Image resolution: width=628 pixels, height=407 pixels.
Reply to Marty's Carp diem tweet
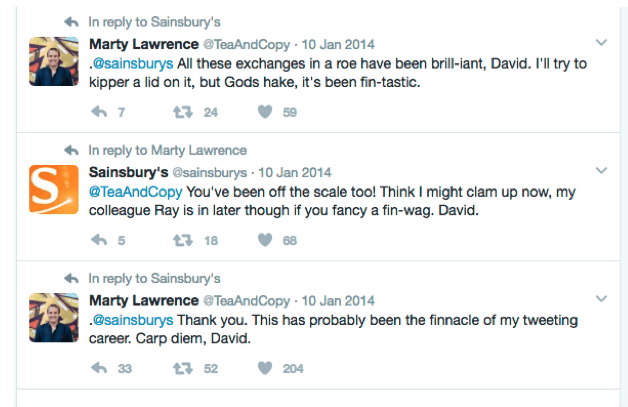tap(99, 368)
